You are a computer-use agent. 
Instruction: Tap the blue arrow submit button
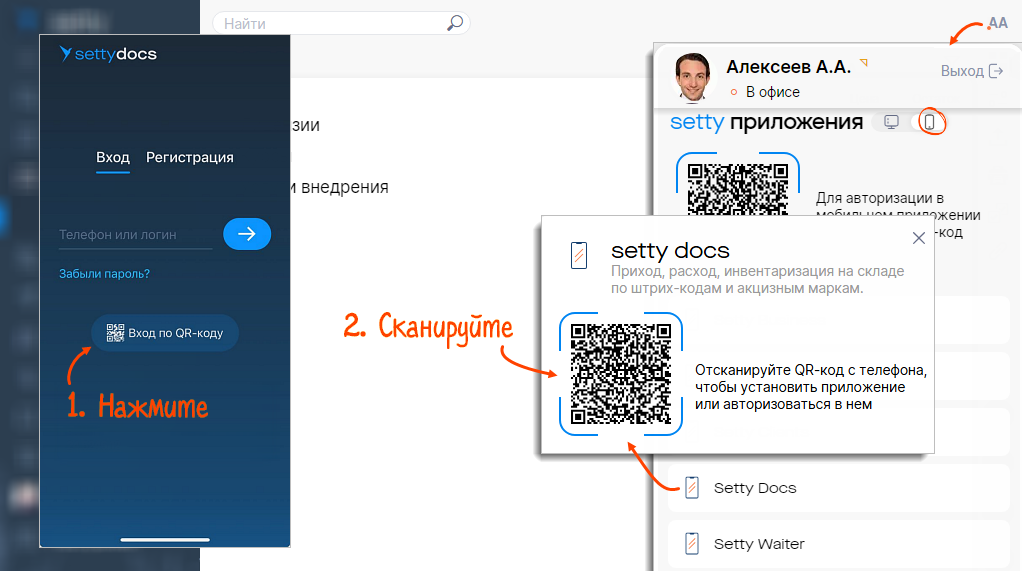pos(247,234)
